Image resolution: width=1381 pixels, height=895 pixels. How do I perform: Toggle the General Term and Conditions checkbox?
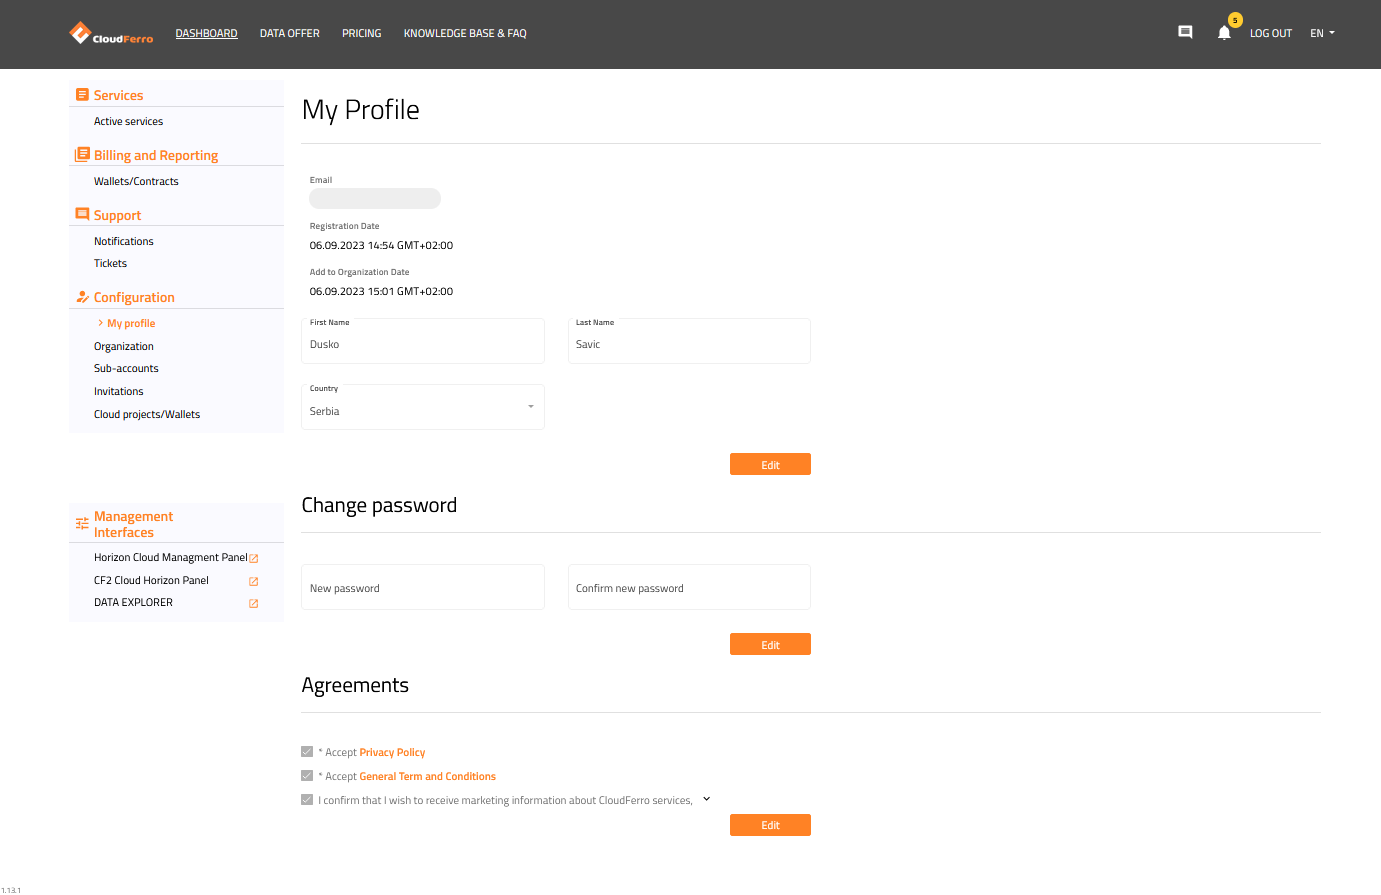pos(307,775)
